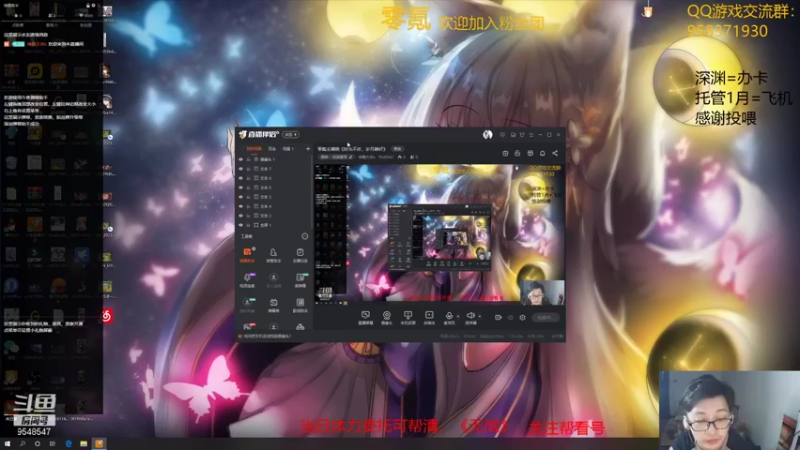Lock the 文本 7 layer

(x=248, y=169)
